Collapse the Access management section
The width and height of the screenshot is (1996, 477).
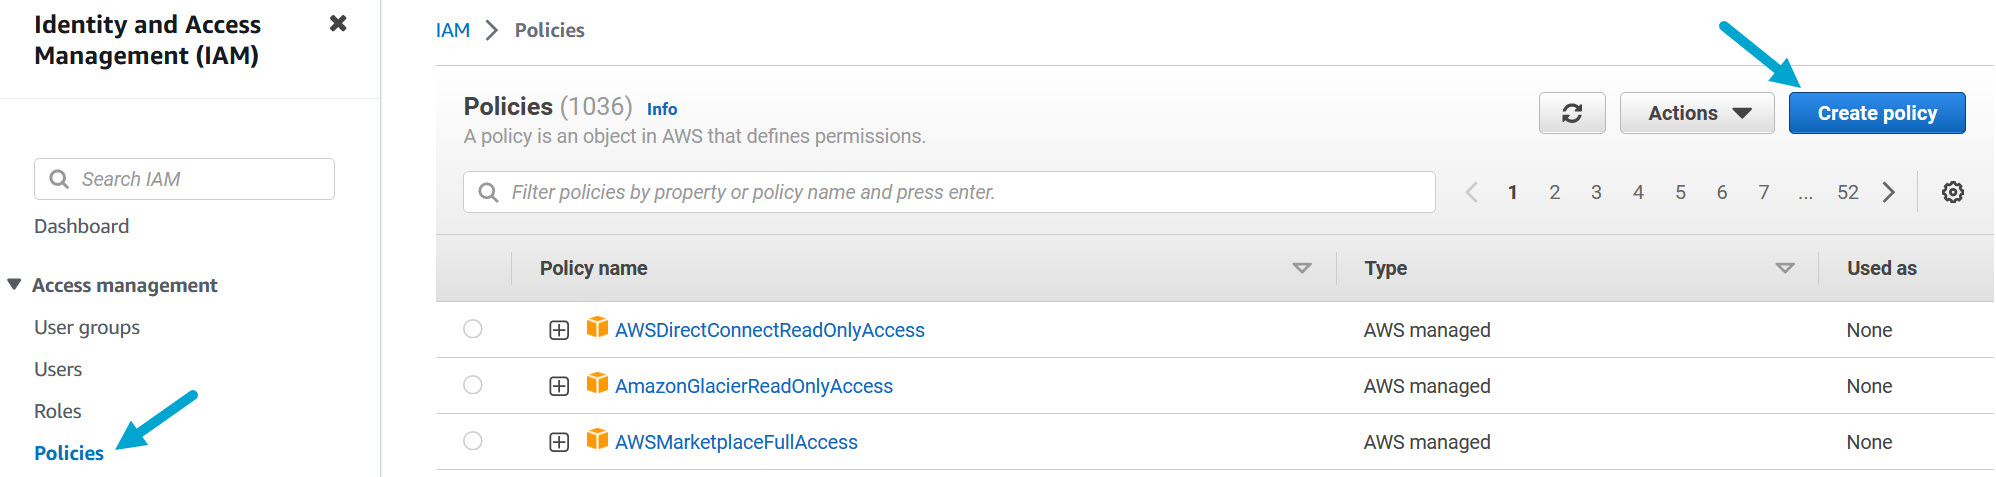pyautogui.click(x=14, y=285)
